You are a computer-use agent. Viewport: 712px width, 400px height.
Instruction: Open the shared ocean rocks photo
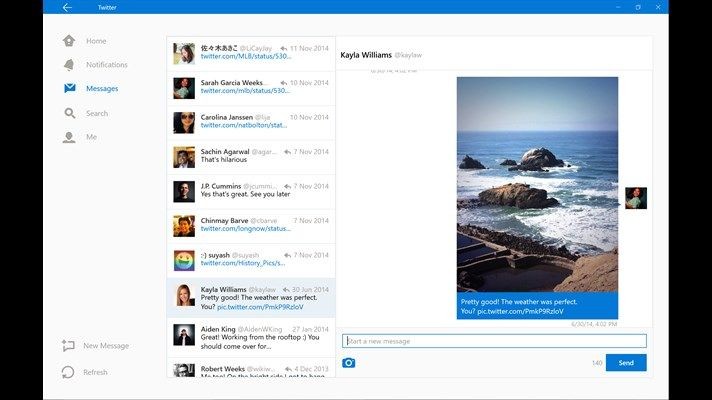pos(537,184)
